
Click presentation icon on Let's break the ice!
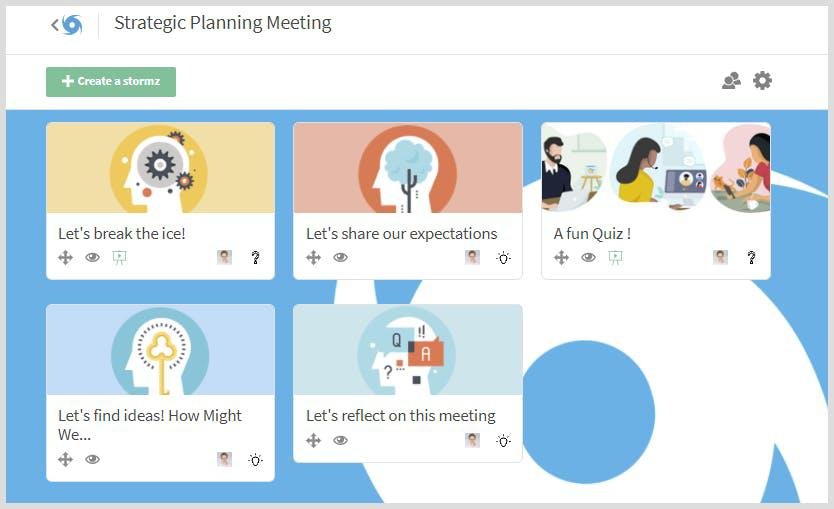pyautogui.click(x=120, y=257)
